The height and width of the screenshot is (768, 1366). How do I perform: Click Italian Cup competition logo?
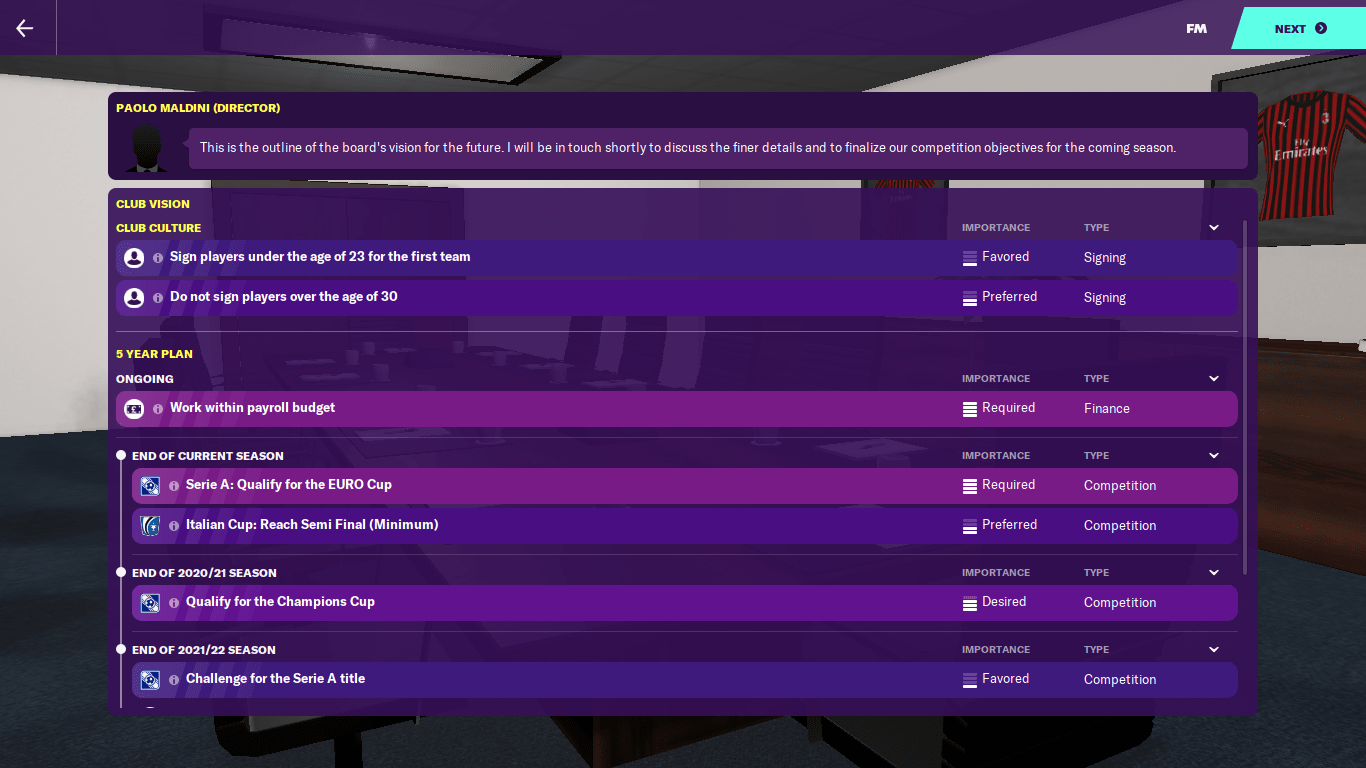click(150, 525)
